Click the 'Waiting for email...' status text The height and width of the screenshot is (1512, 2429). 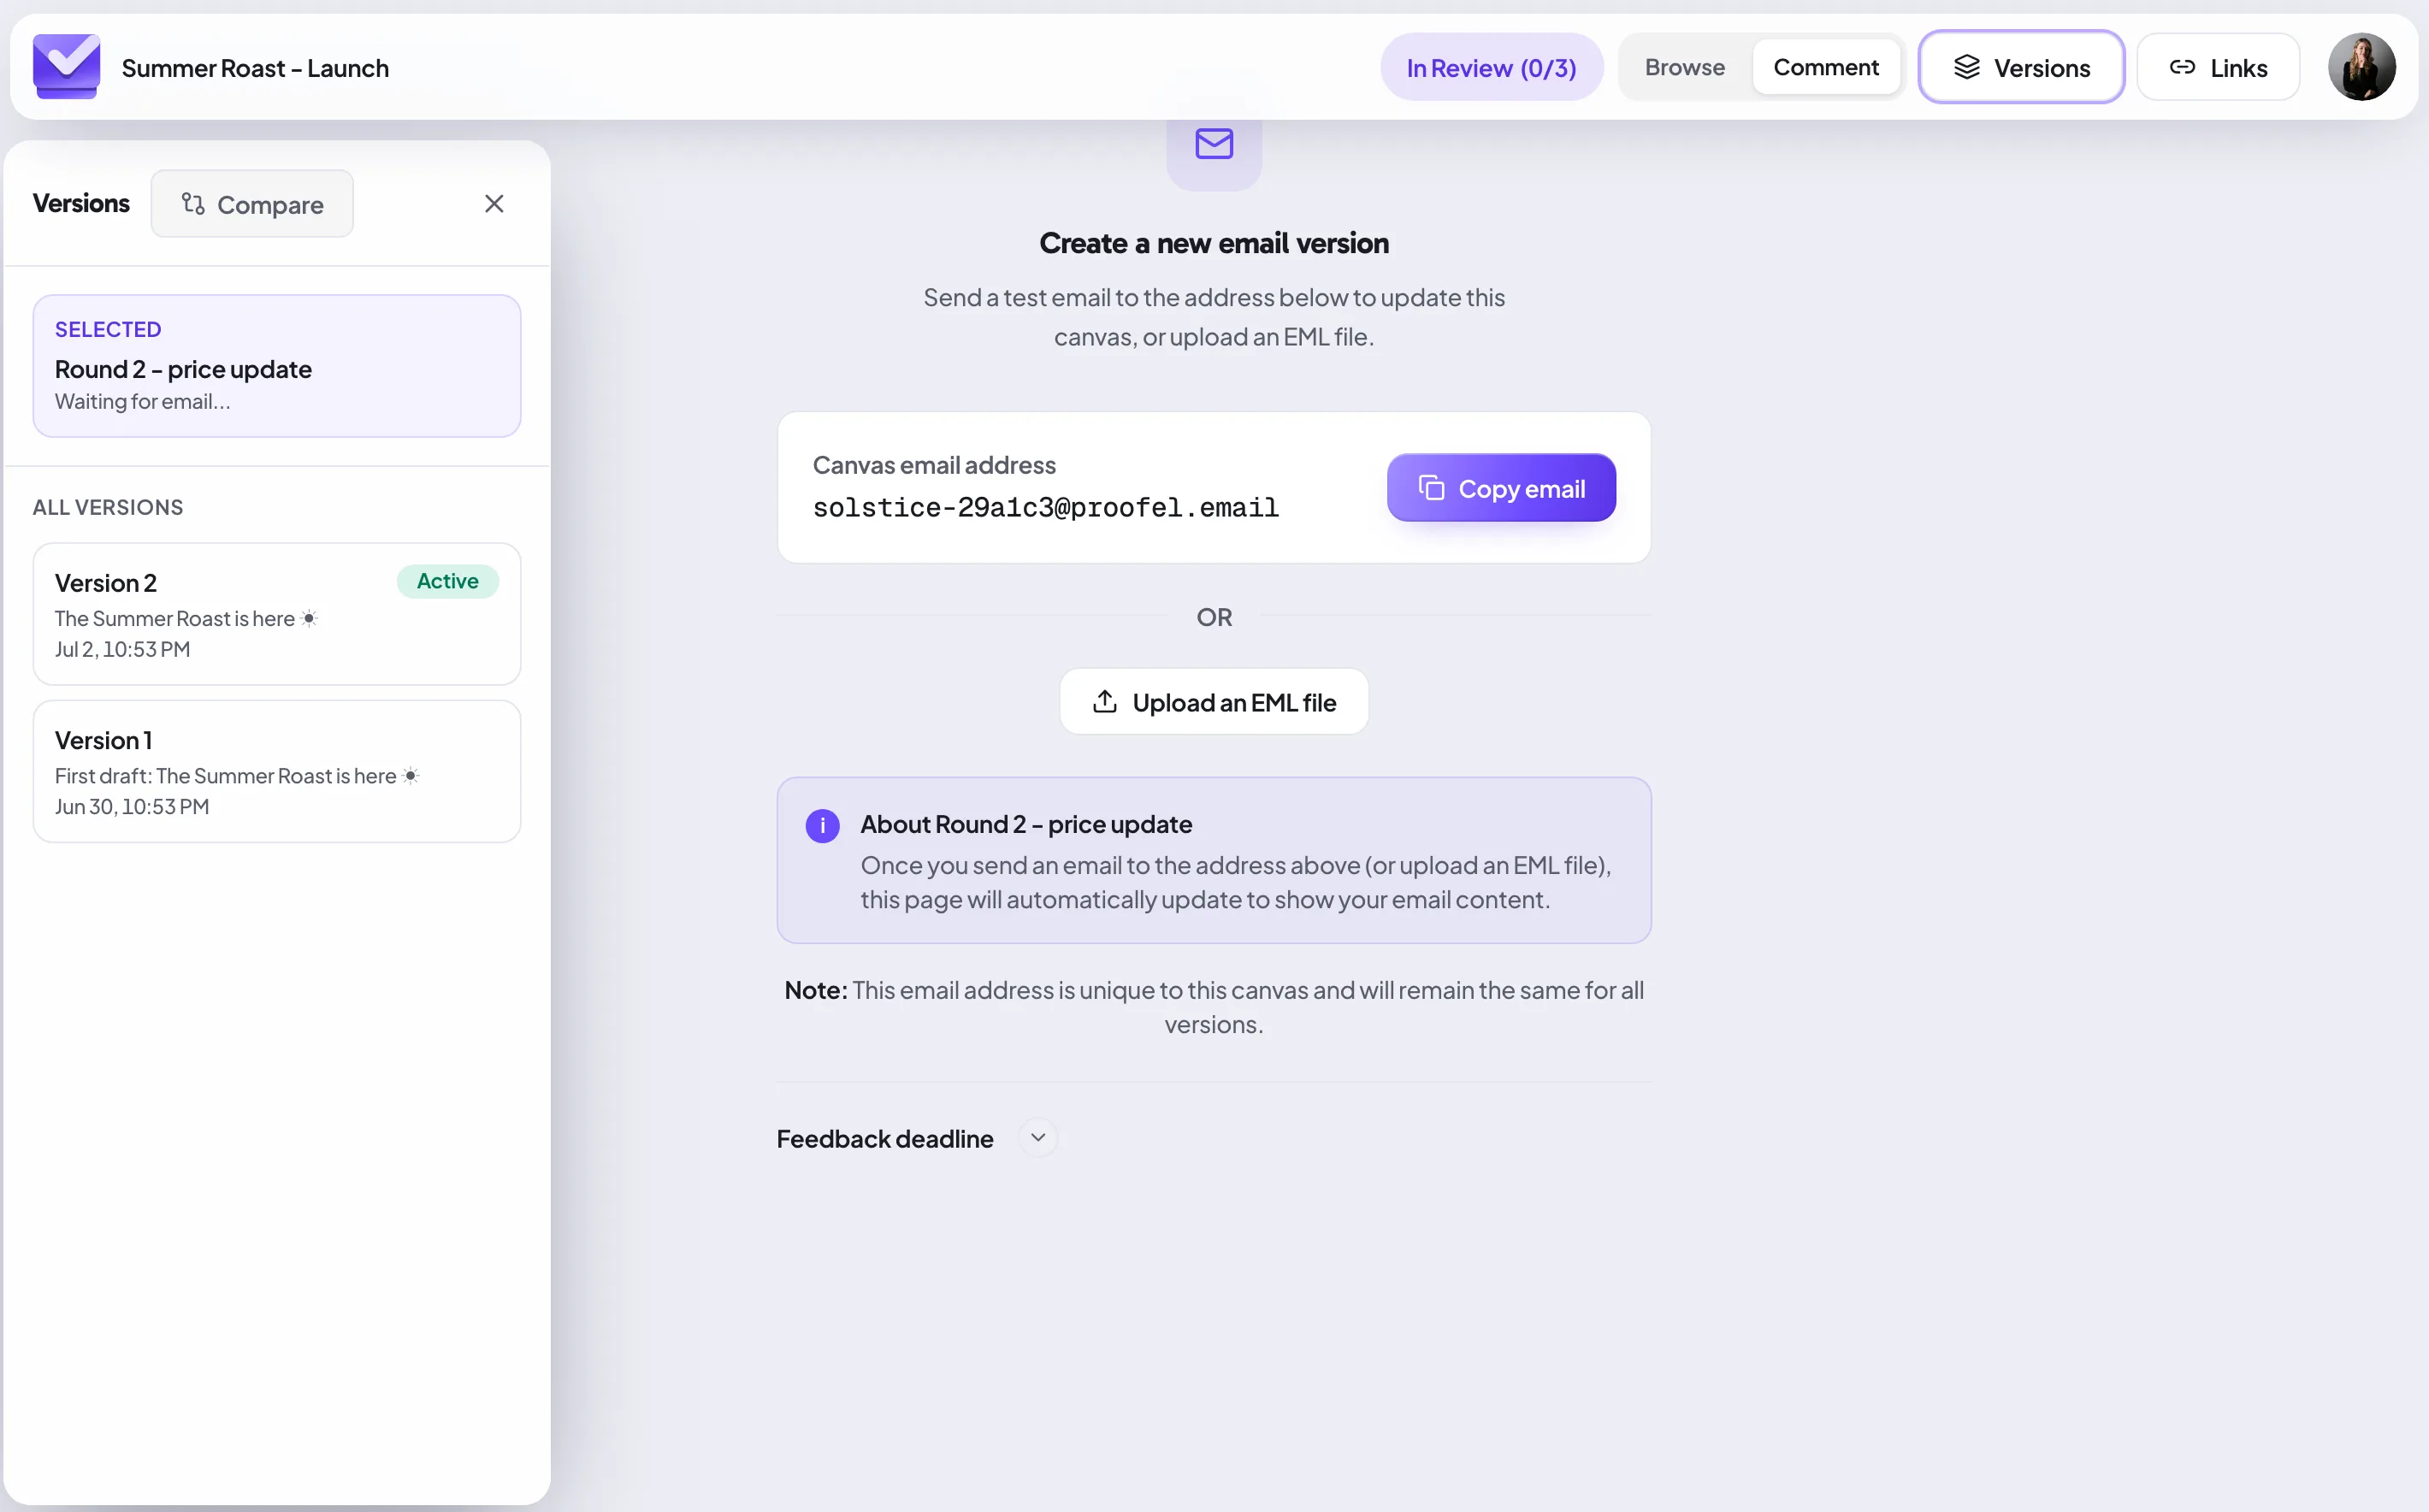pos(142,401)
